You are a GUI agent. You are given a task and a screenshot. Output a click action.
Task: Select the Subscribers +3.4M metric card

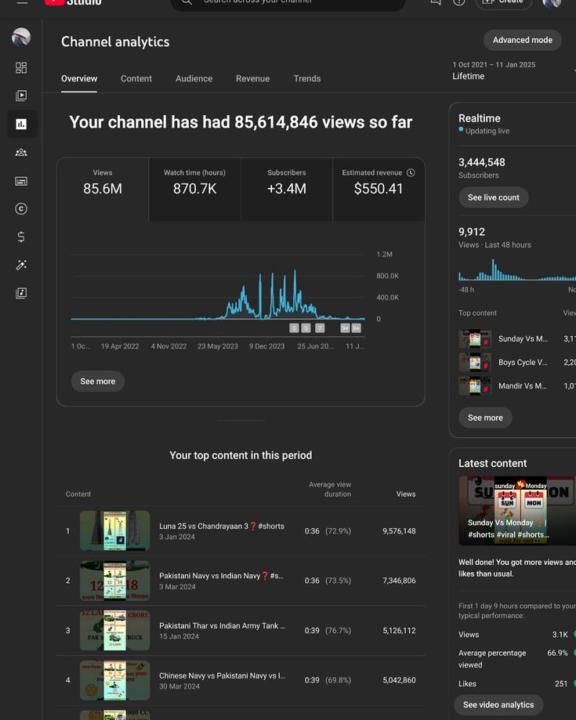click(x=287, y=190)
